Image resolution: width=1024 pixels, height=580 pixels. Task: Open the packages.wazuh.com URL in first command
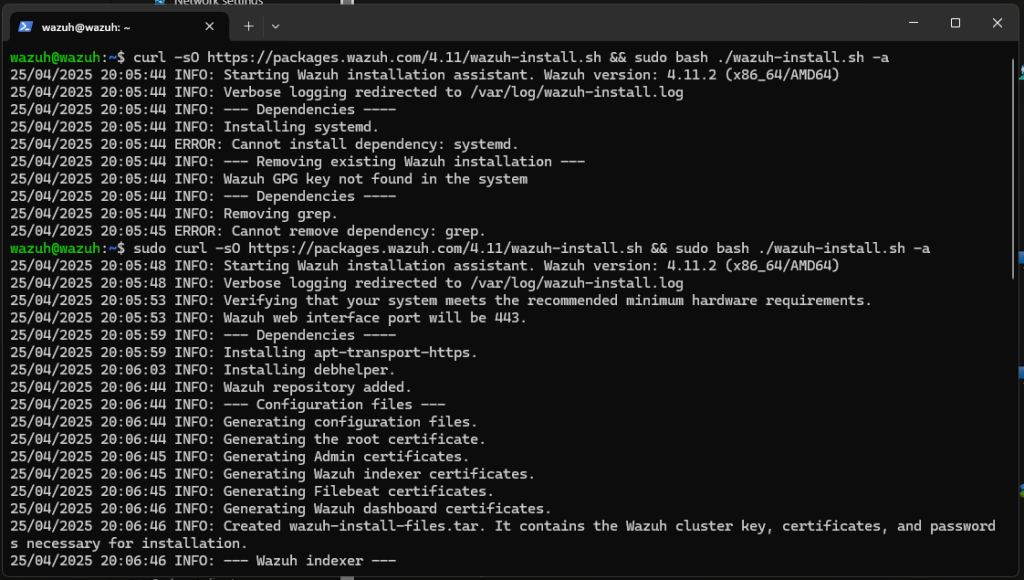pos(404,57)
